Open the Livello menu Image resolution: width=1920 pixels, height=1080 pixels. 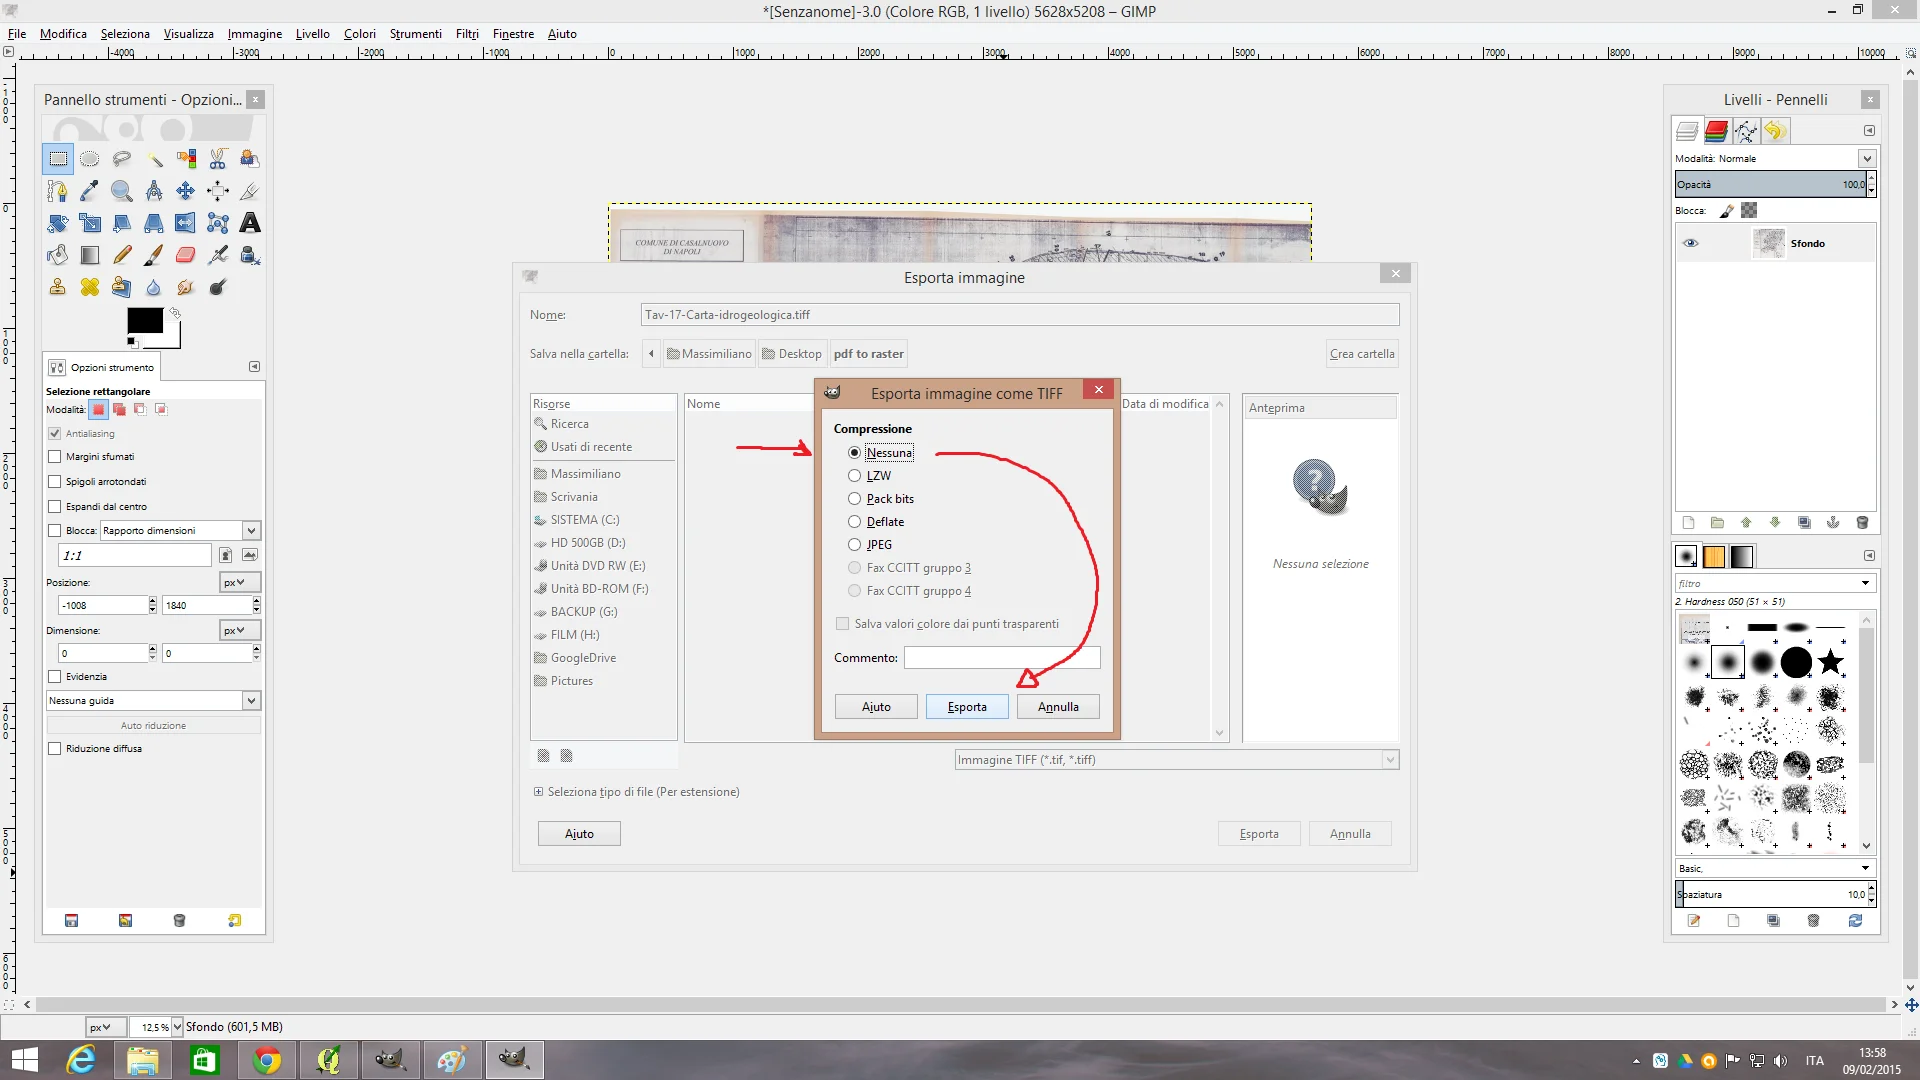coord(312,34)
